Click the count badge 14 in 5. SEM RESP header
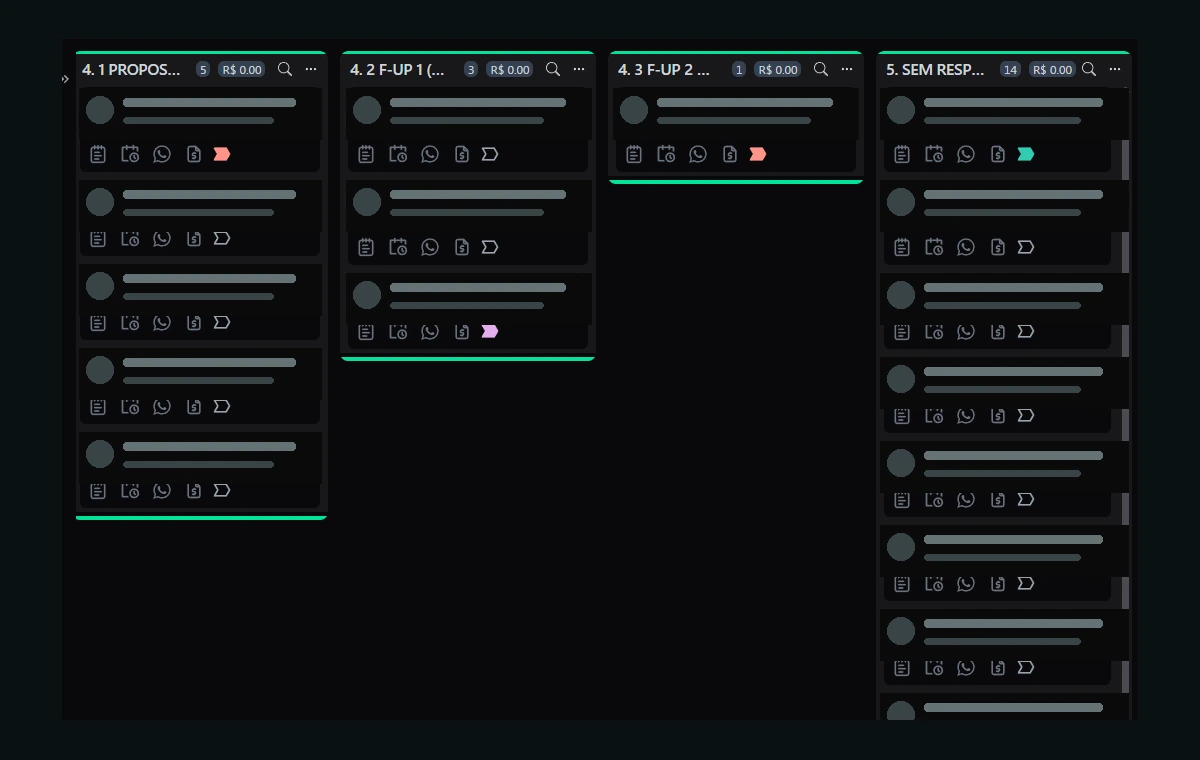Screen dimensions: 1200x760 [x=1010, y=70]
